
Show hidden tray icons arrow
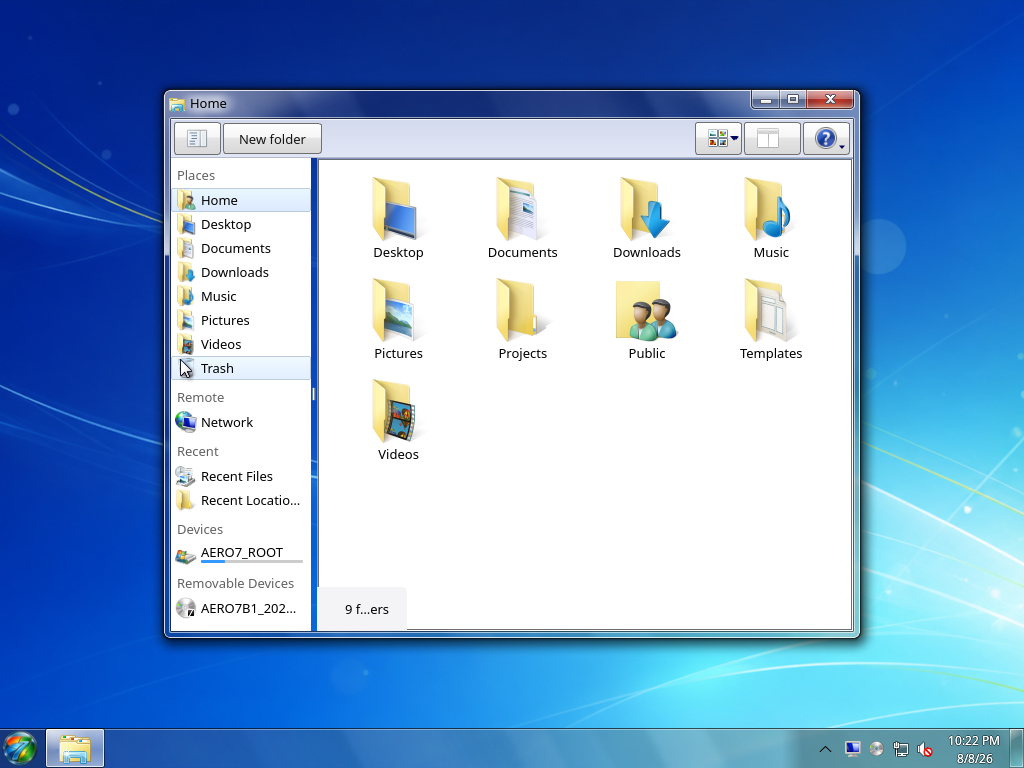[x=825, y=749]
